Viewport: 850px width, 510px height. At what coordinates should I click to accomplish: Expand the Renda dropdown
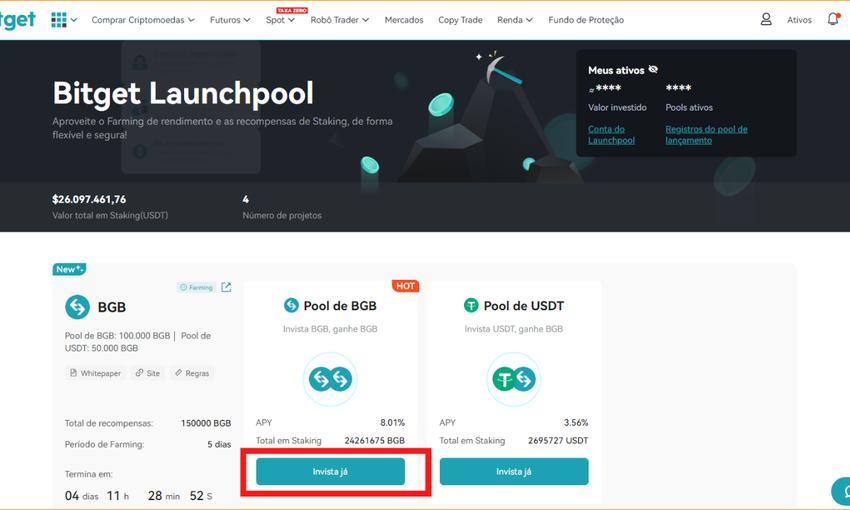515,20
